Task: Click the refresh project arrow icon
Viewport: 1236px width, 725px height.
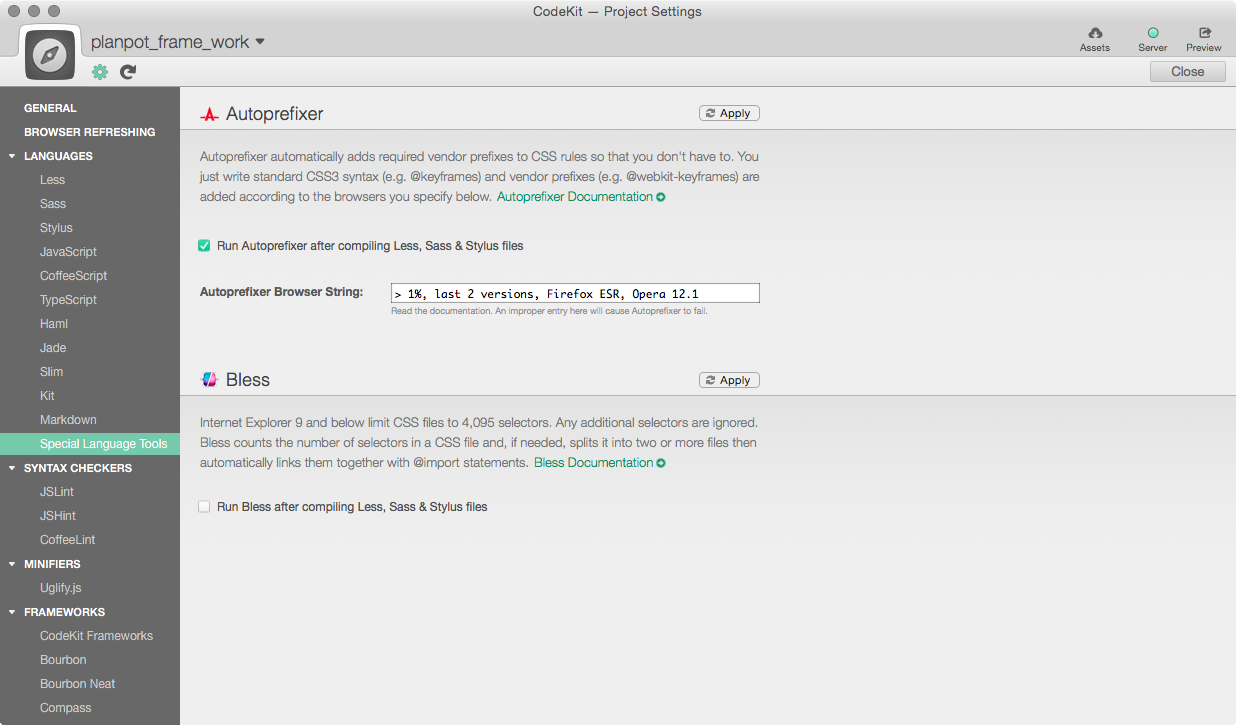Action: pos(128,72)
